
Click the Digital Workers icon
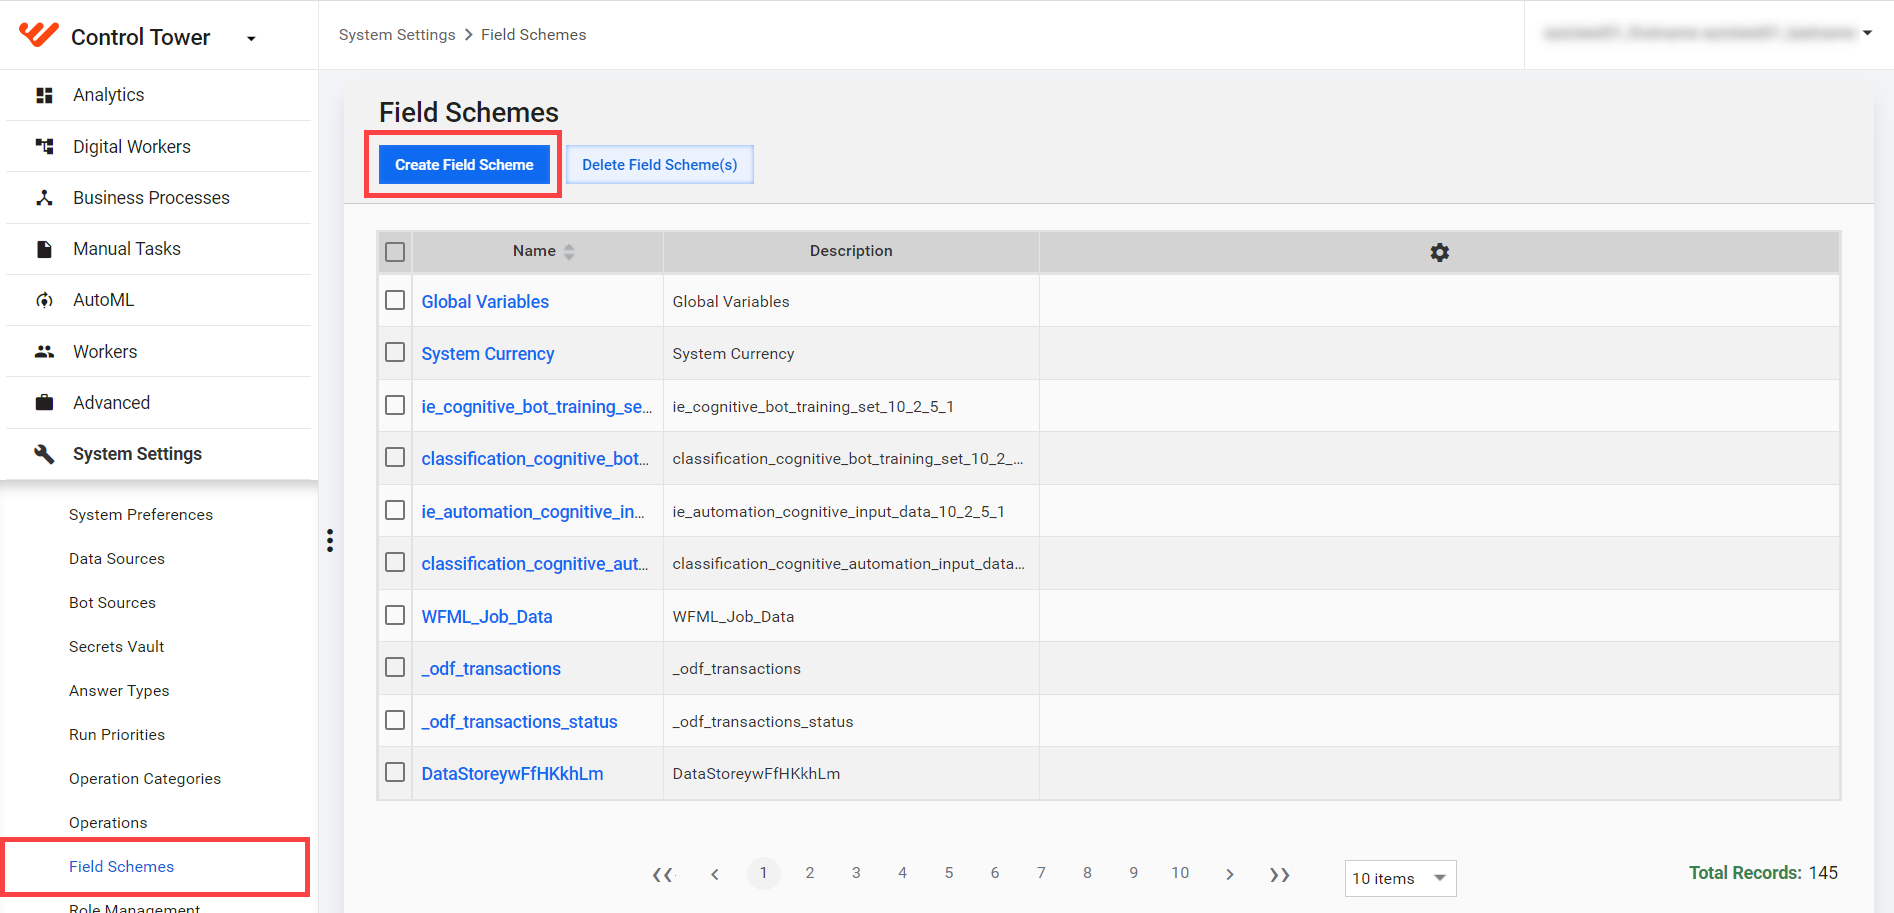tap(44, 147)
